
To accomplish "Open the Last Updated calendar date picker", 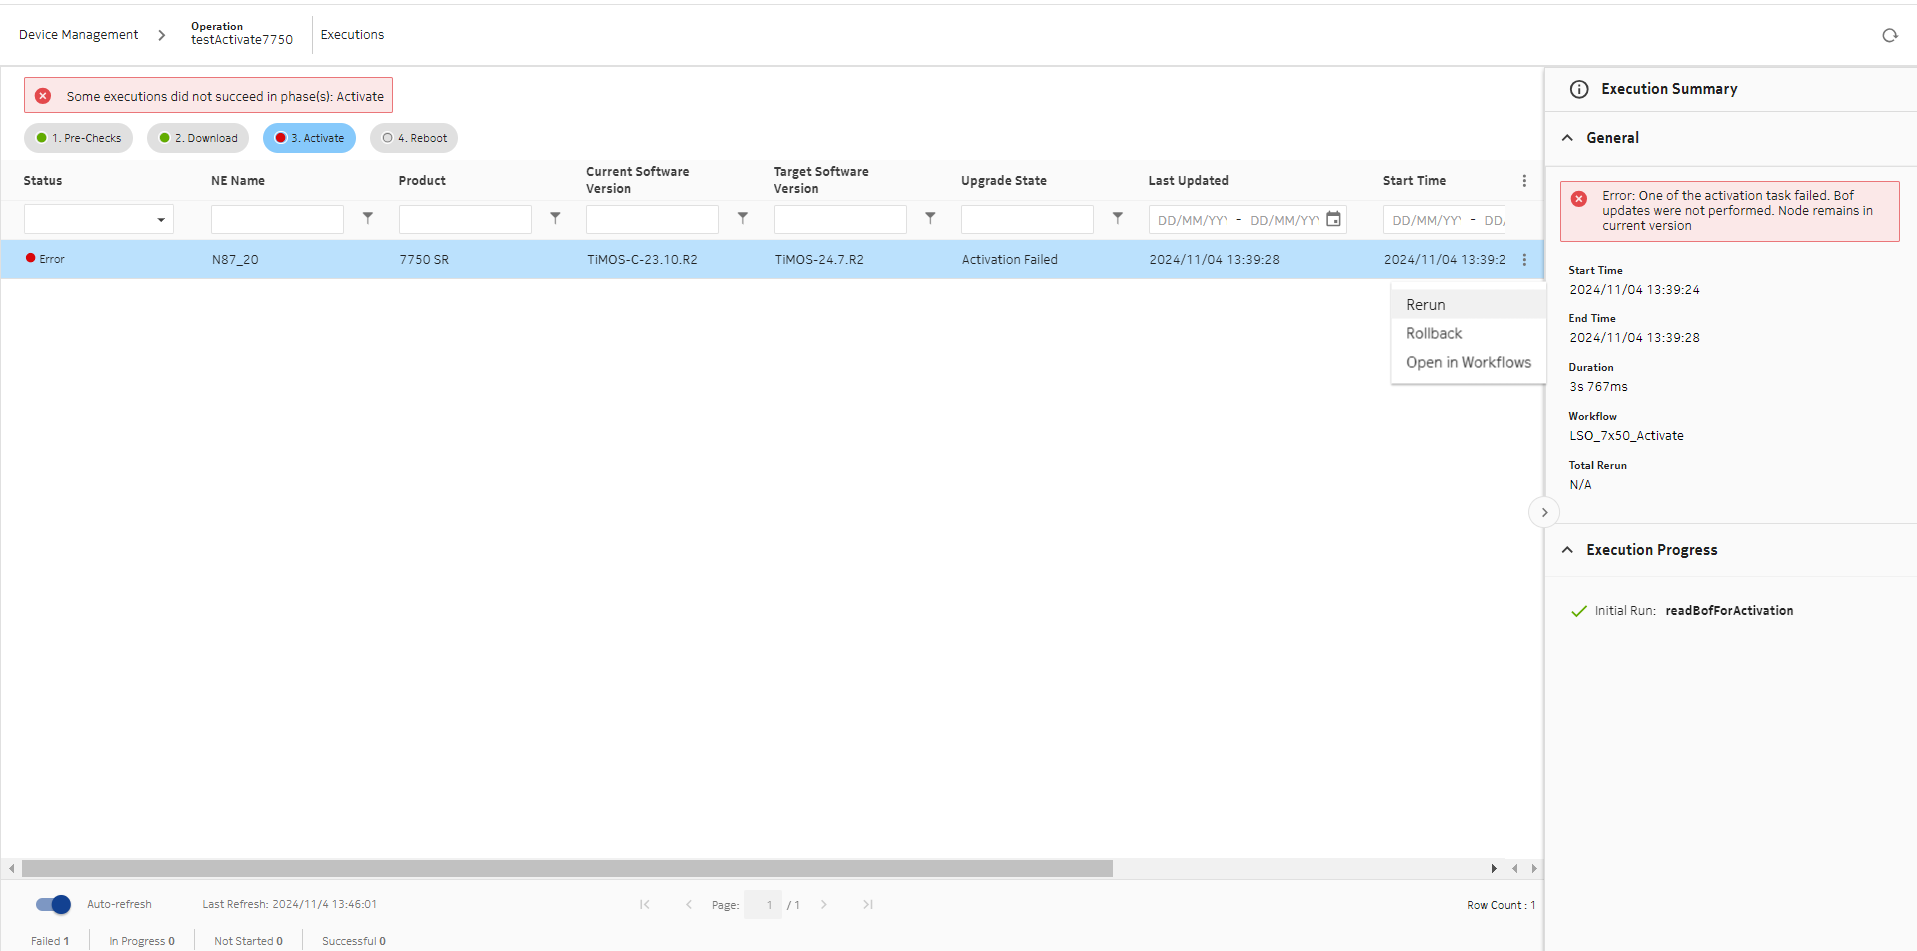I will pyautogui.click(x=1333, y=219).
